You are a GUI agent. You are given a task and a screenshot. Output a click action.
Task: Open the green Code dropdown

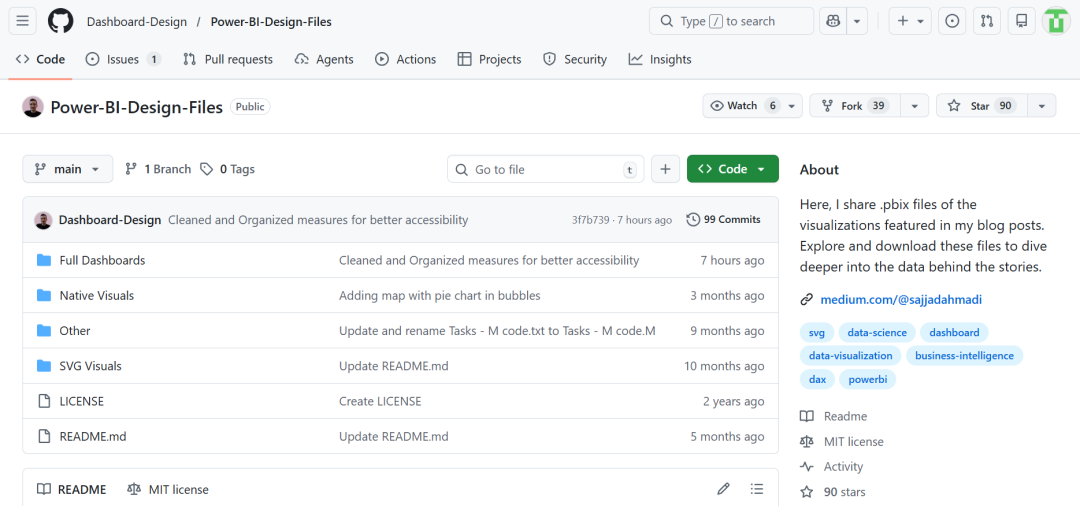[x=732, y=169]
